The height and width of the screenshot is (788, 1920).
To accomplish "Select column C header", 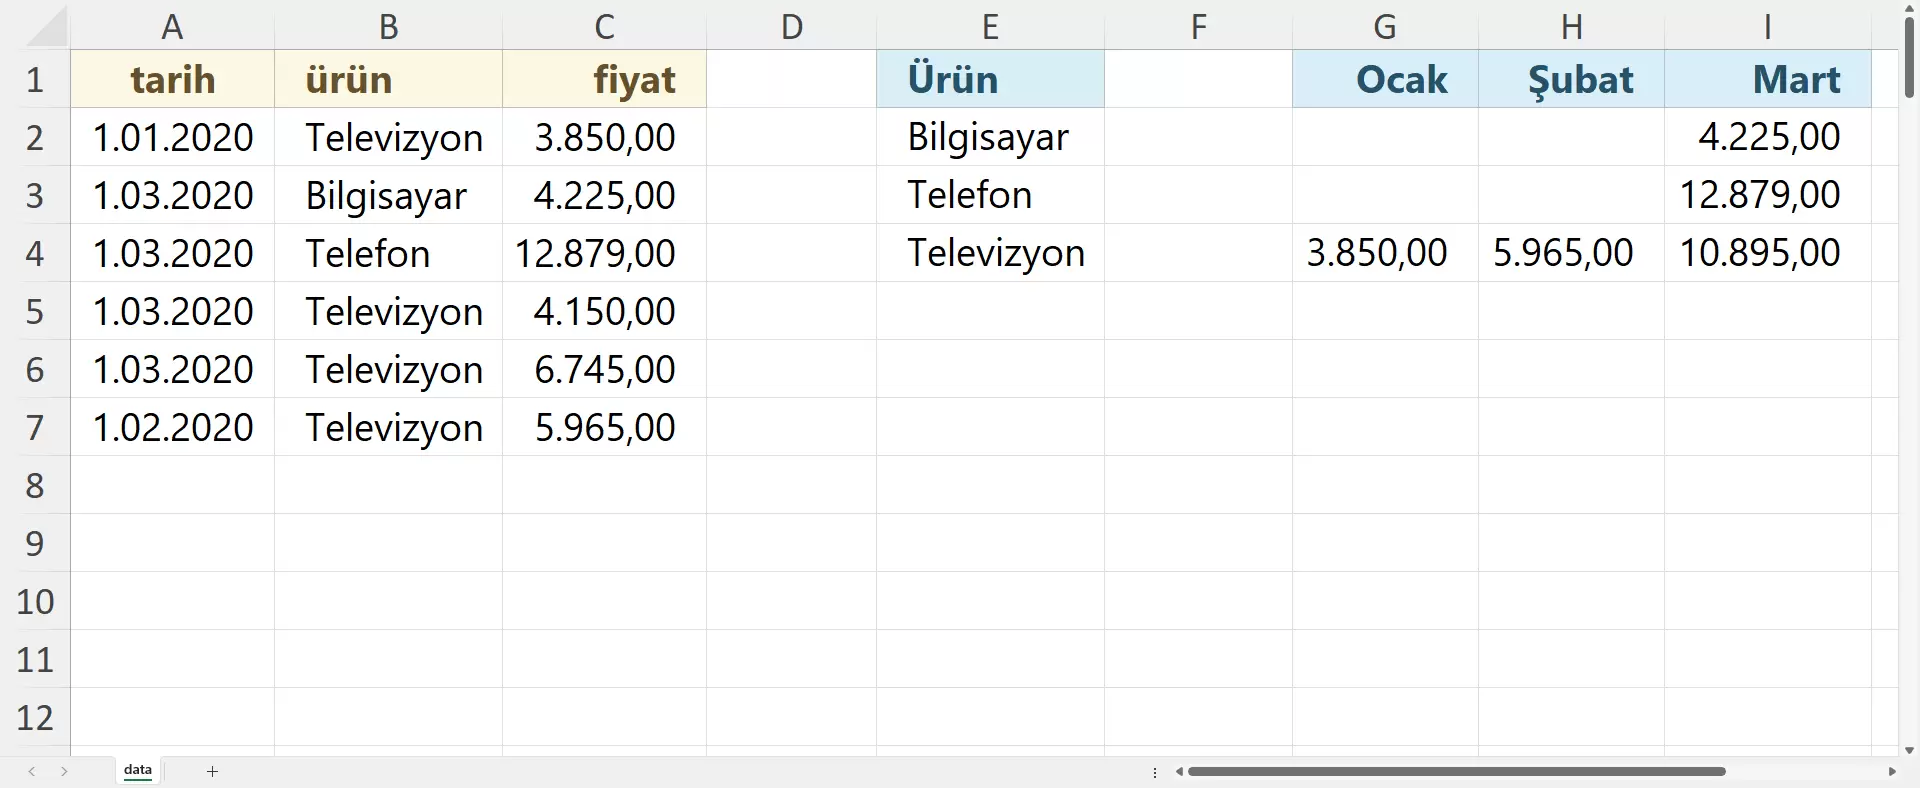I will [604, 27].
